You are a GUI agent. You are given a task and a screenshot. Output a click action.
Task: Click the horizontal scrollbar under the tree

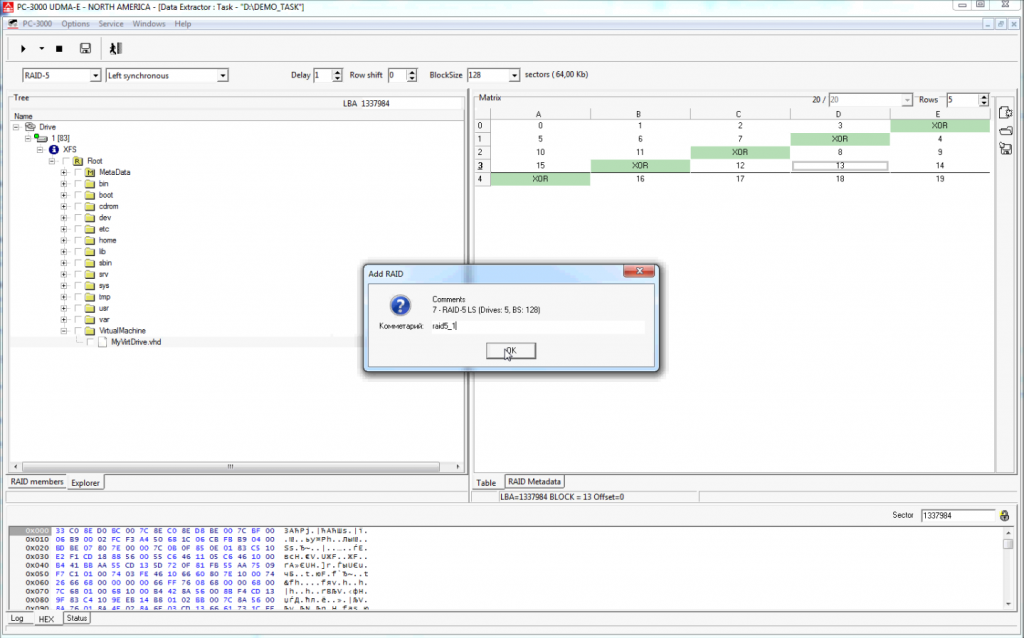230,467
